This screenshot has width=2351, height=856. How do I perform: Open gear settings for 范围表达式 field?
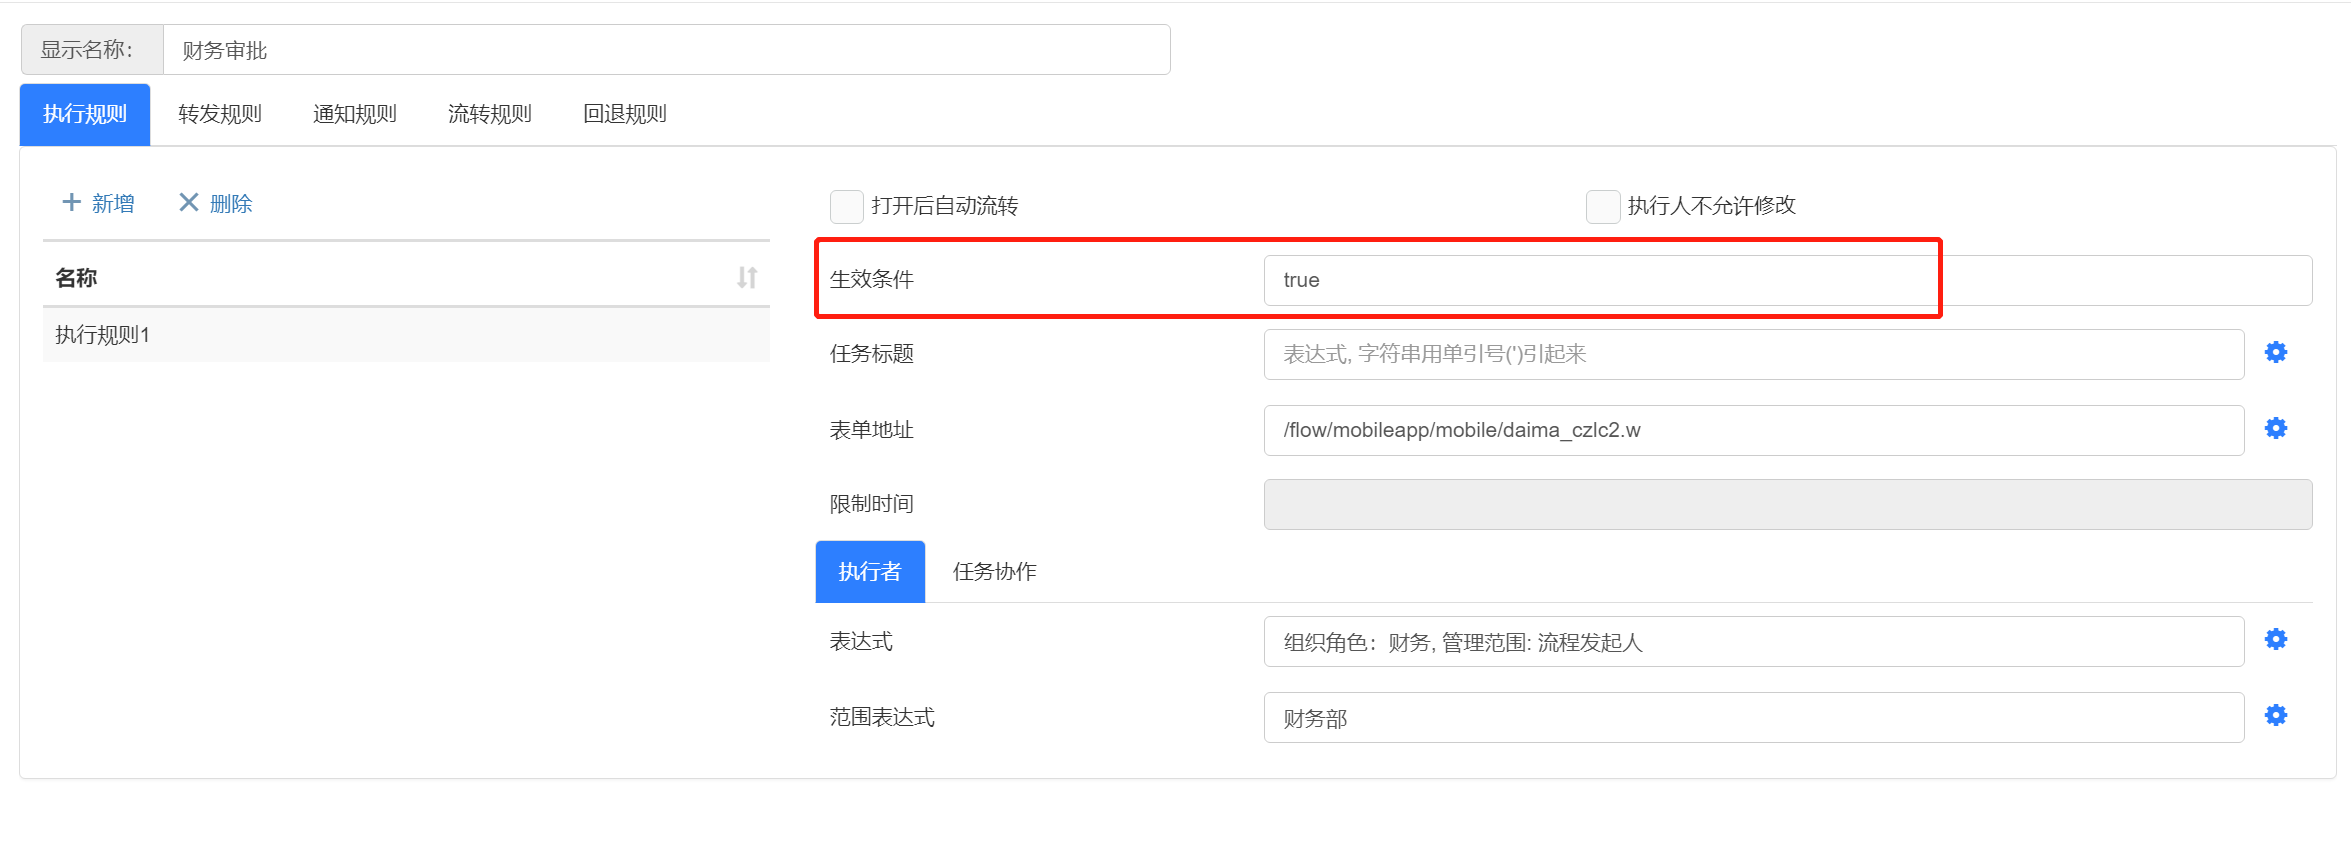(2275, 716)
